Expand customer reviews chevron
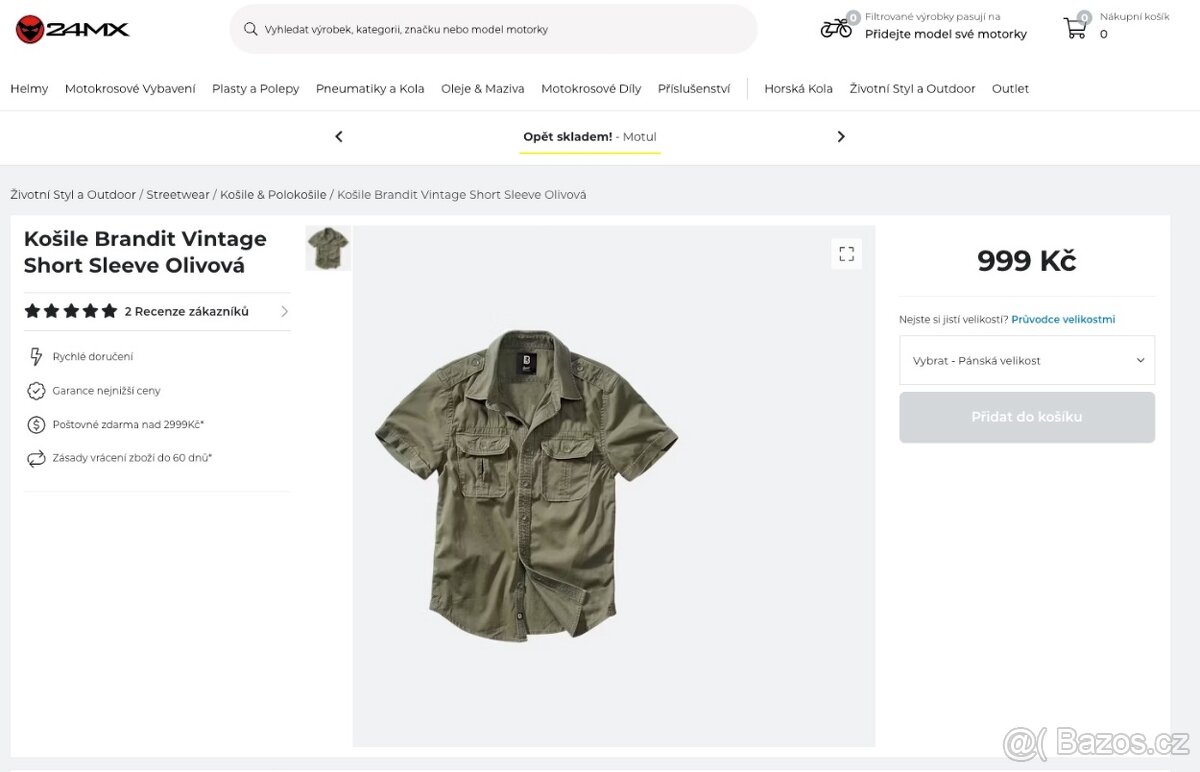 (284, 311)
